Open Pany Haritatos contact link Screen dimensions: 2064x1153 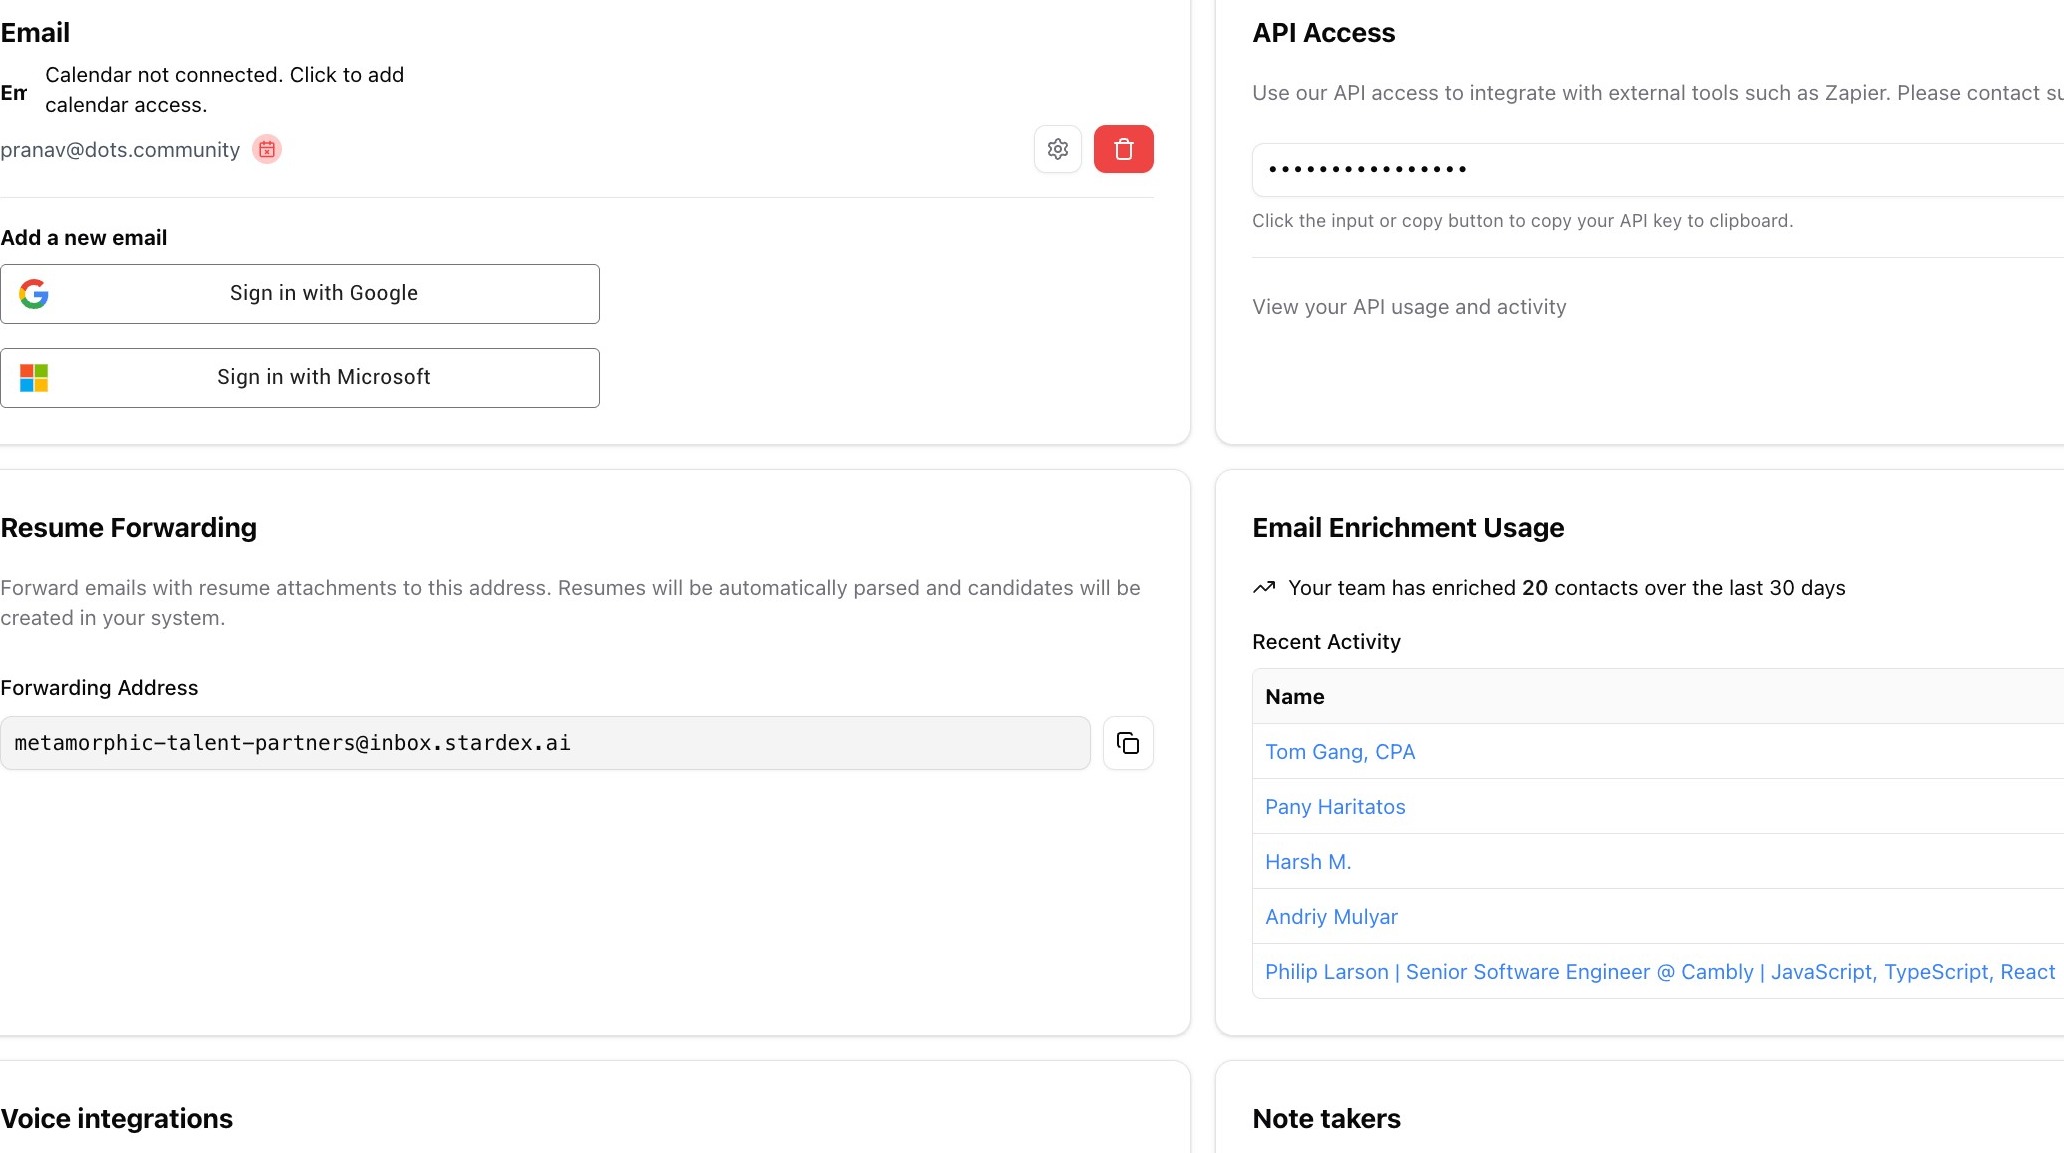[1334, 807]
